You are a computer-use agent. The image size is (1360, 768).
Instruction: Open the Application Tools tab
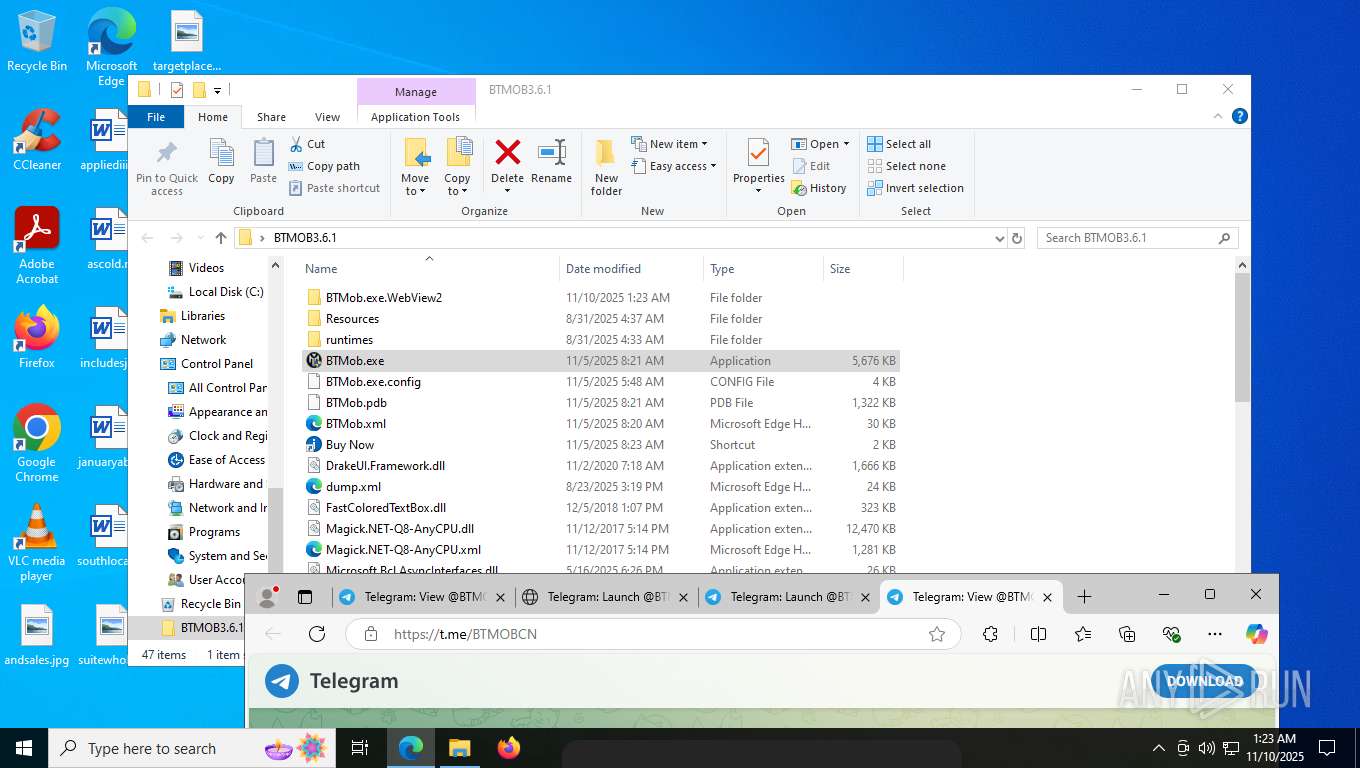point(415,117)
